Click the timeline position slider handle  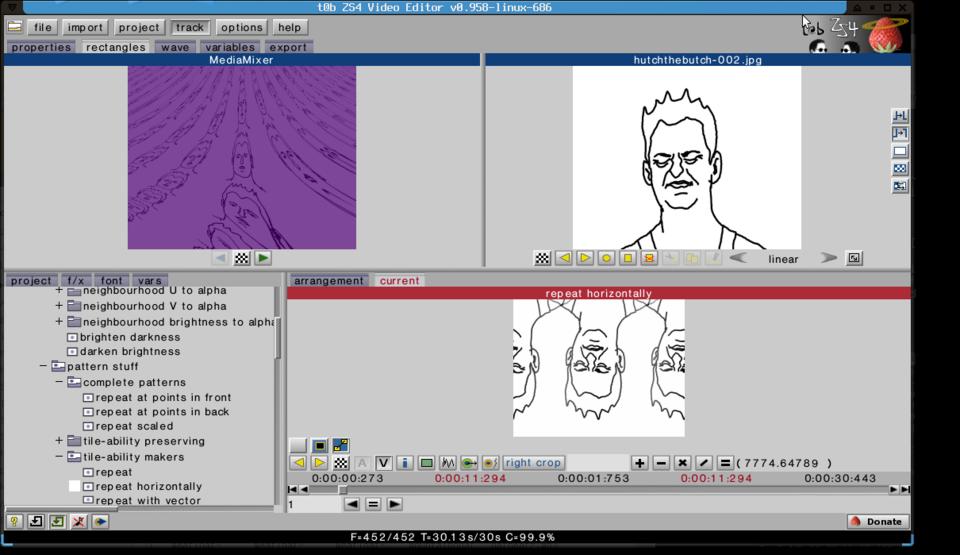coord(342,489)
